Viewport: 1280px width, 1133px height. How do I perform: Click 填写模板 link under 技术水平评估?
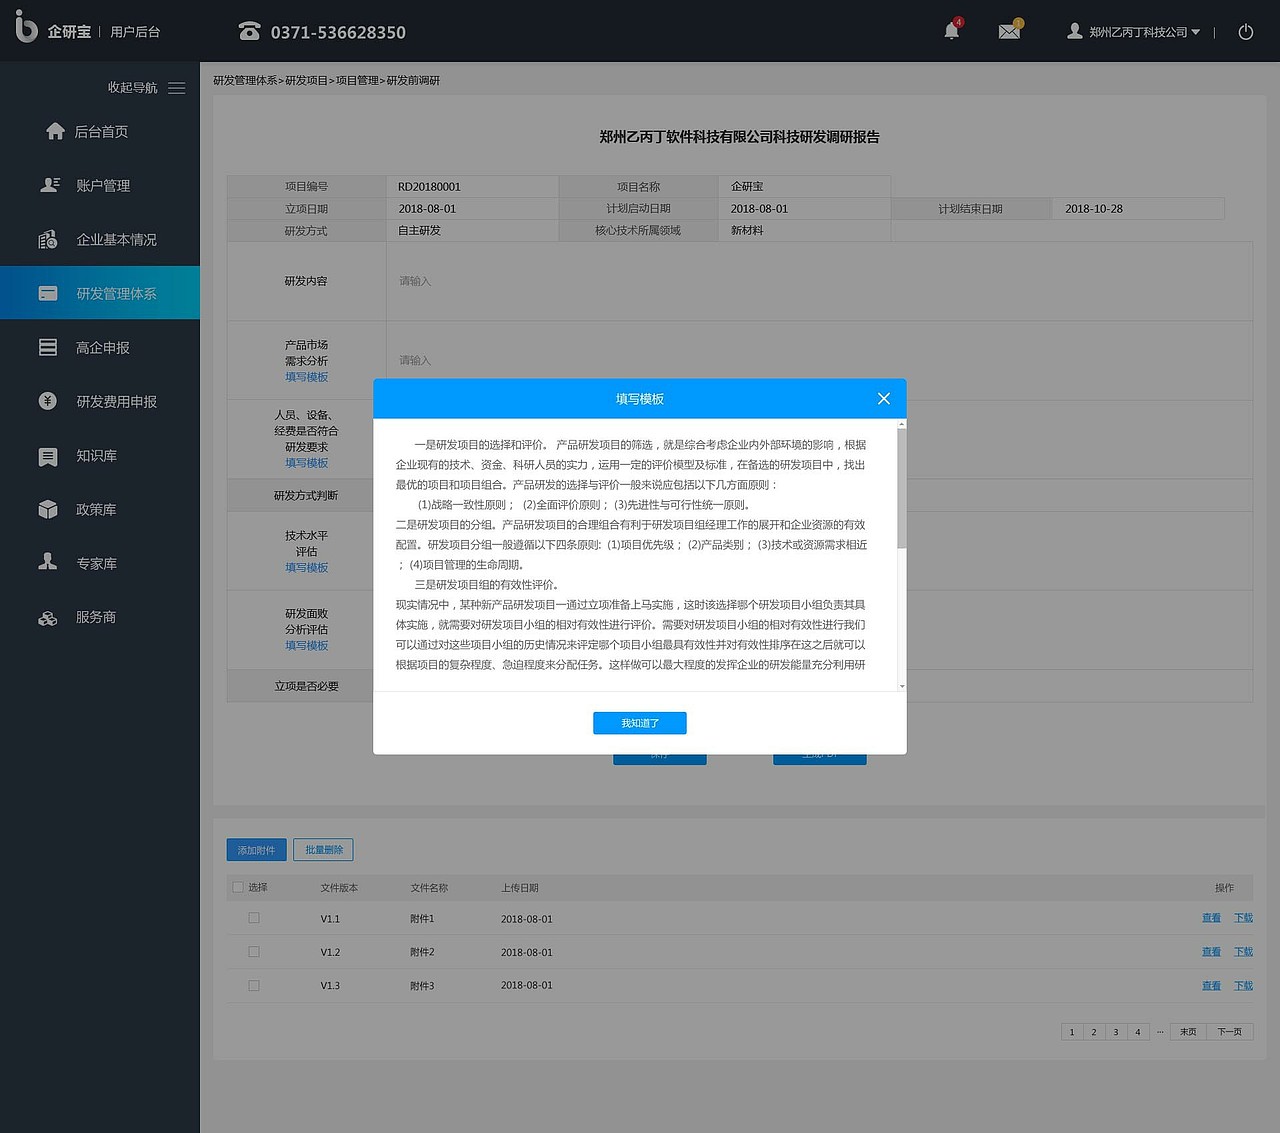[306, 567]
